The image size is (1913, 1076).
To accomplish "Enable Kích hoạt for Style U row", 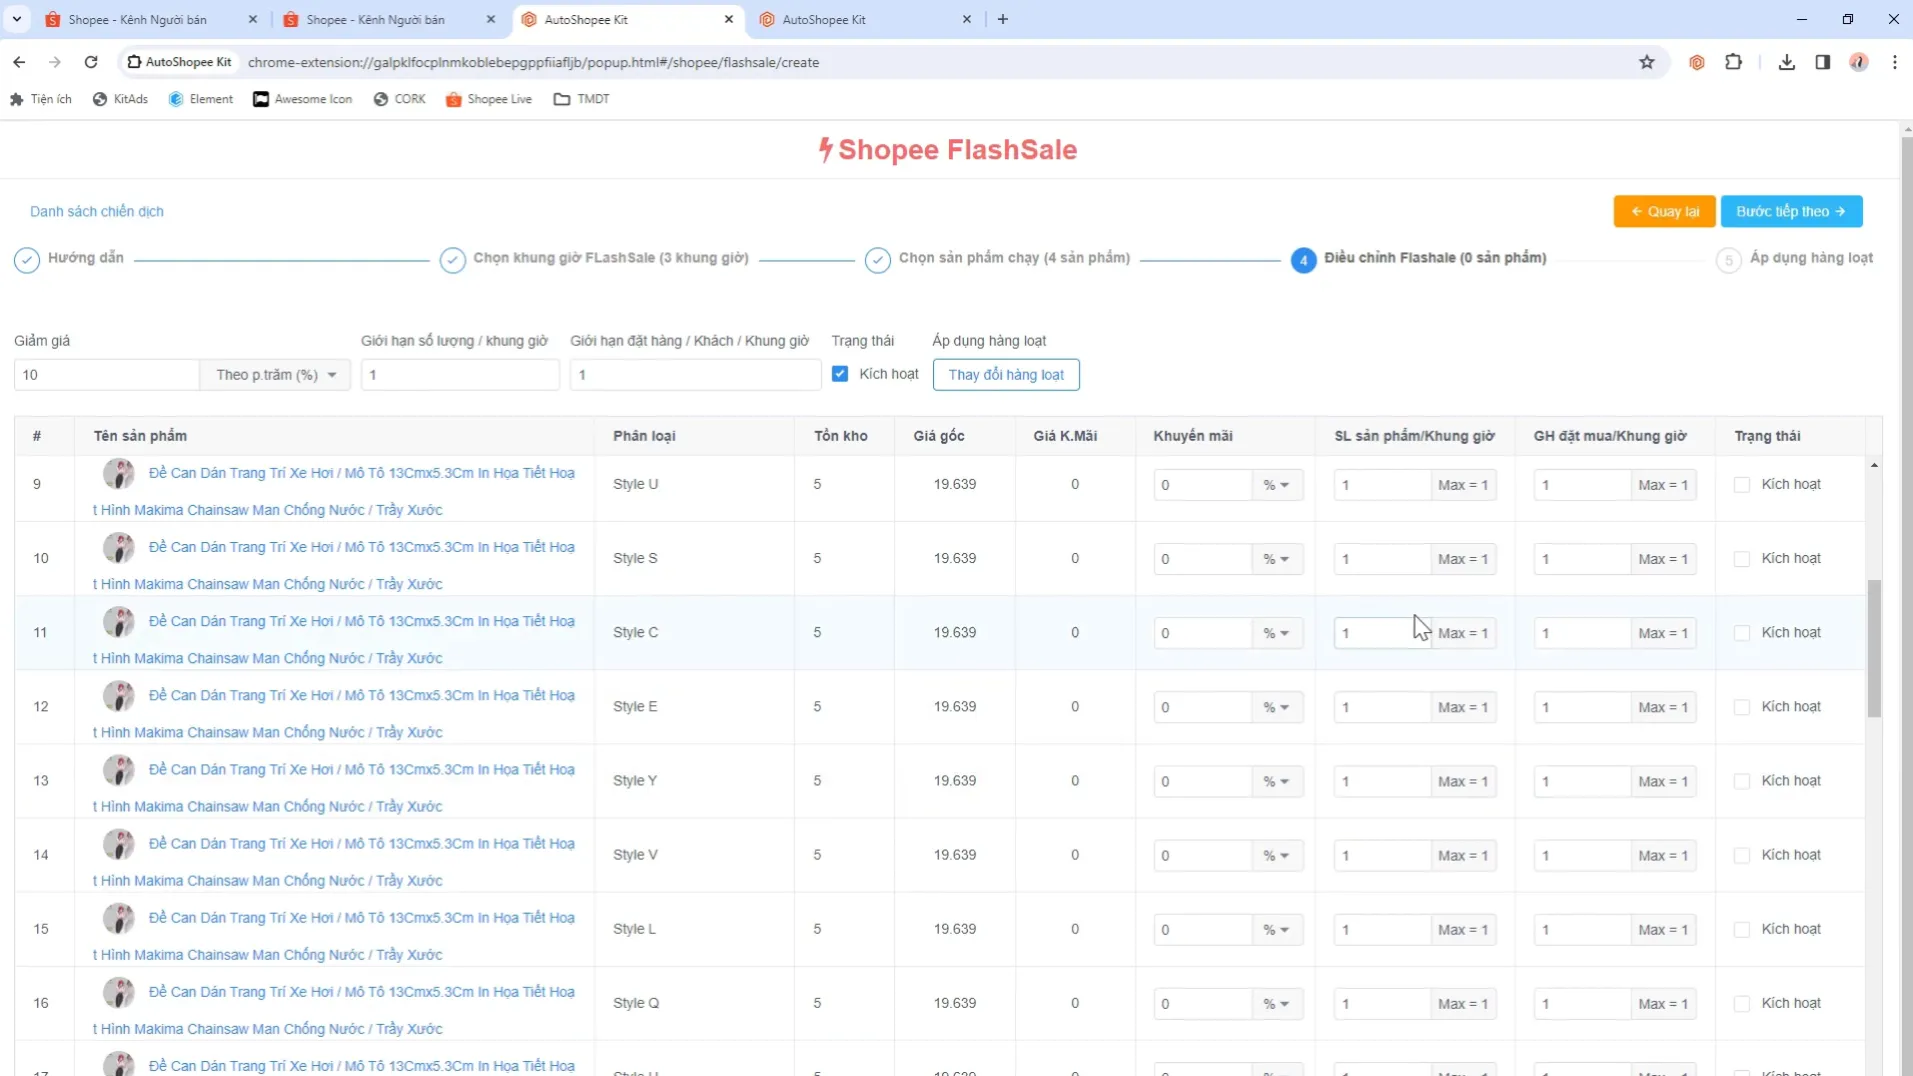I will tap(1742, 485).
